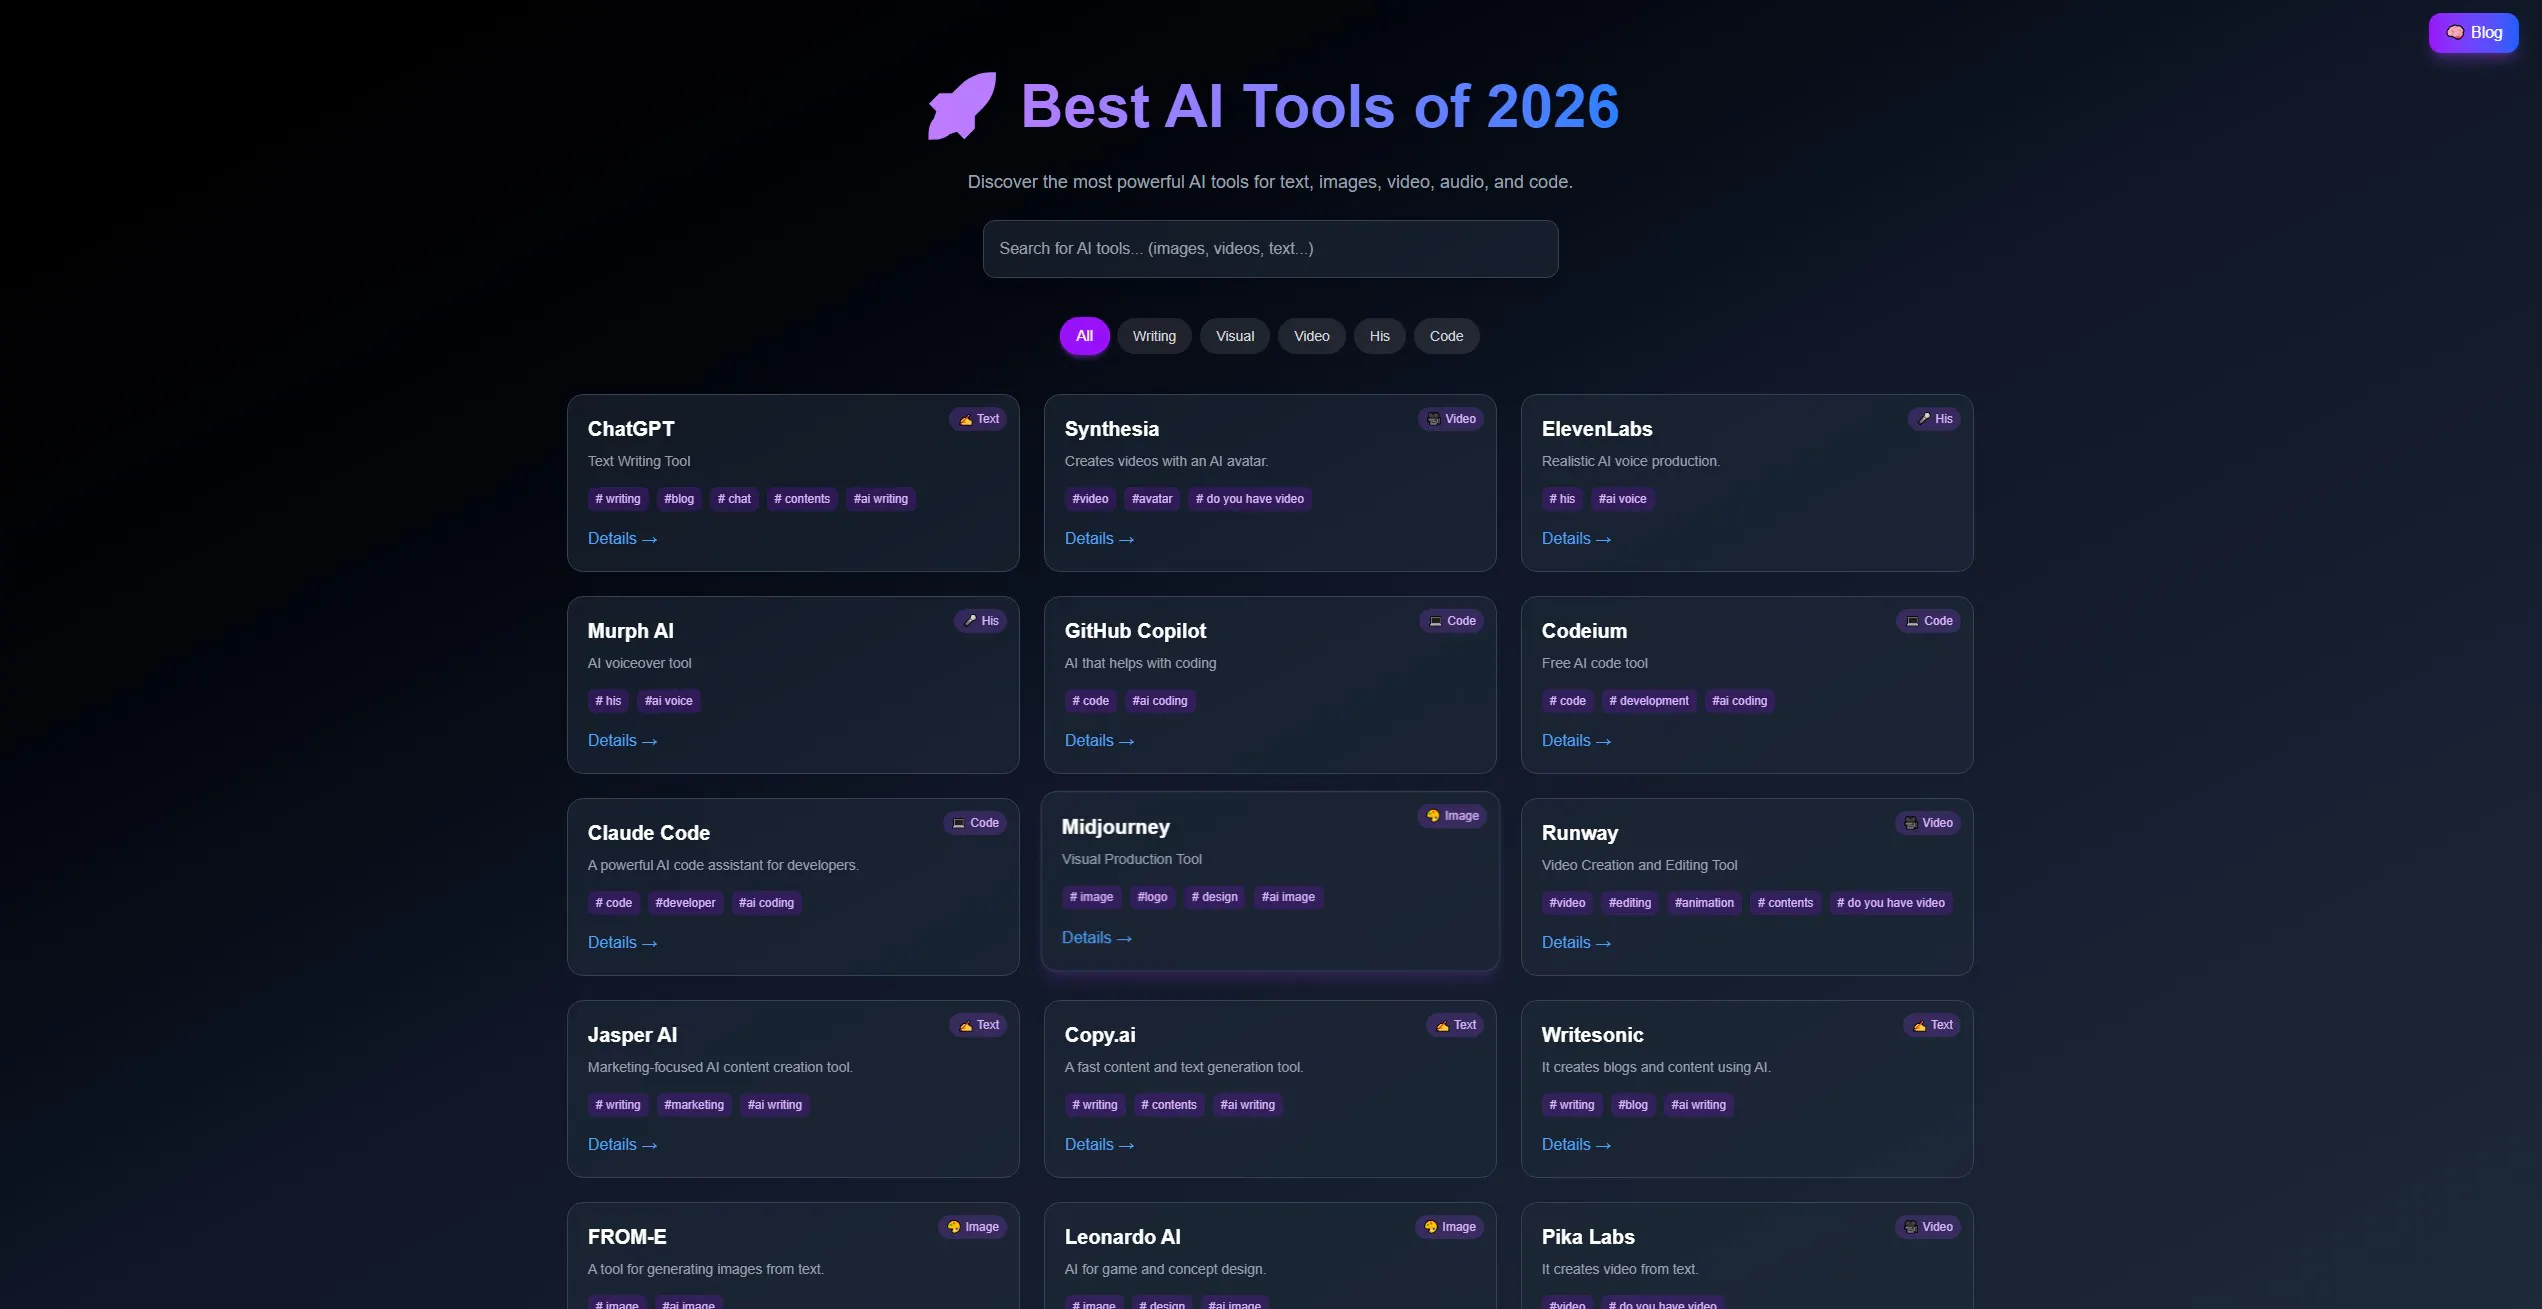Viewport: 2542px width, 1309px height.
Task: Click # his tag on Murph AI card
Action: (608, 701)
